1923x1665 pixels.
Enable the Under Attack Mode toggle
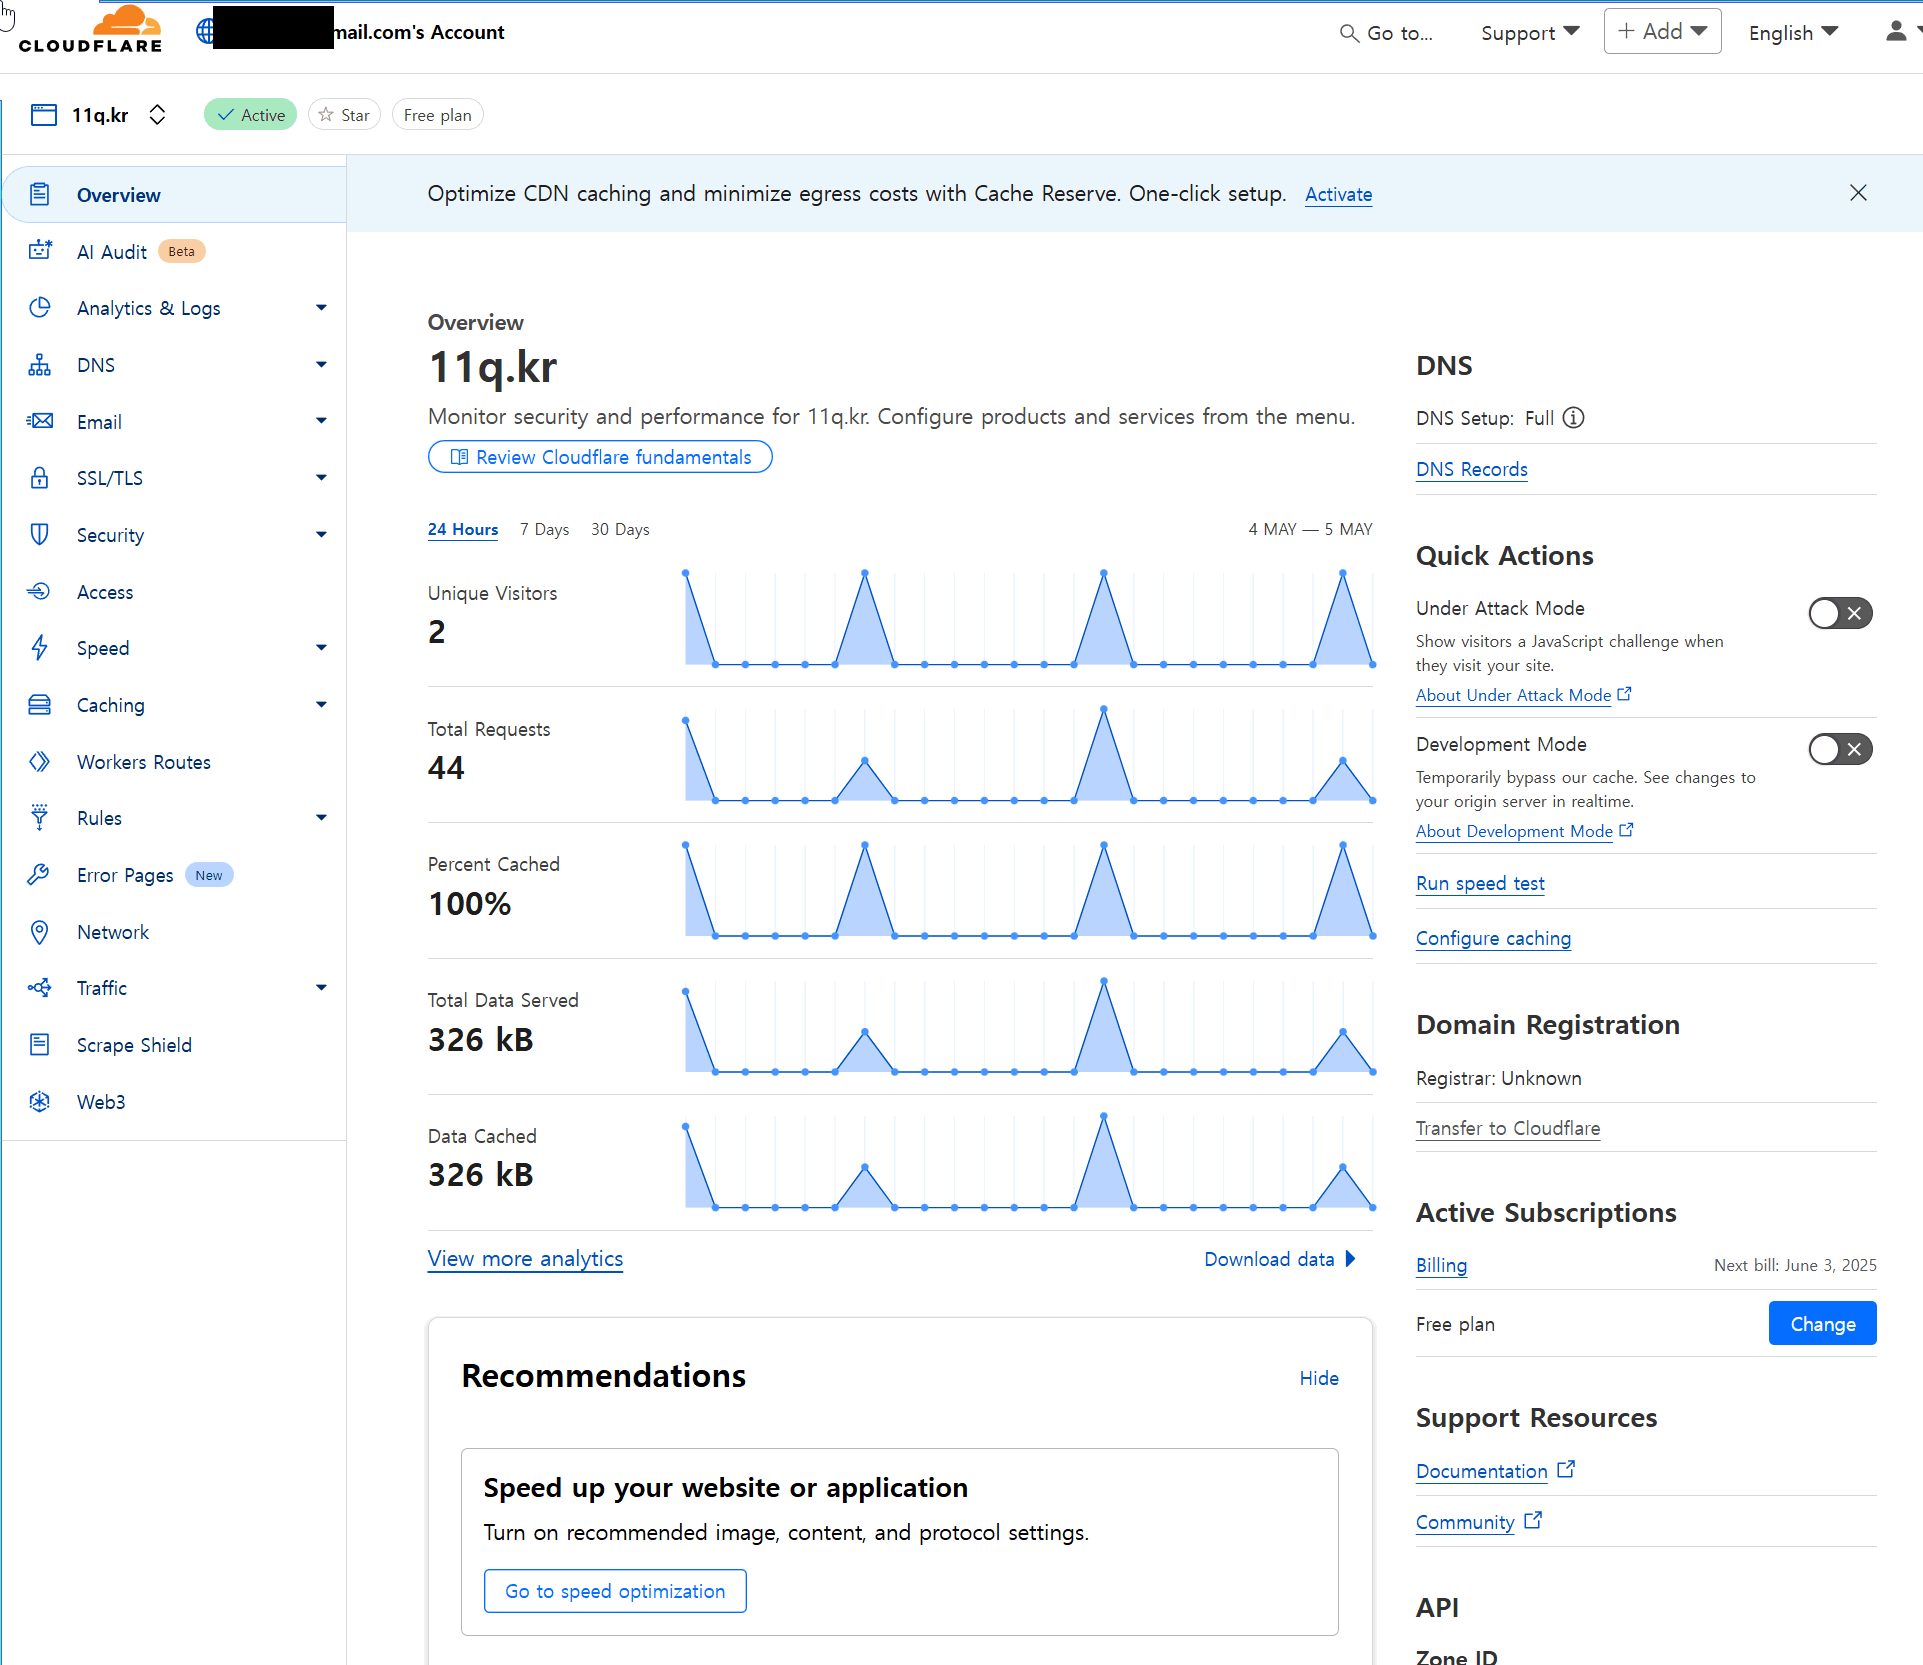(1840, 613)
